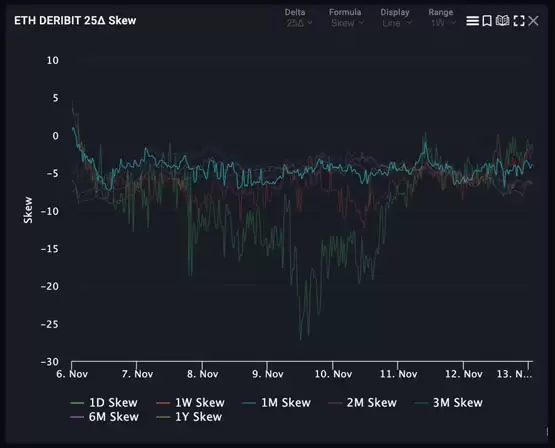
Task: Open the book documentation icon
Action: (502, 21)
